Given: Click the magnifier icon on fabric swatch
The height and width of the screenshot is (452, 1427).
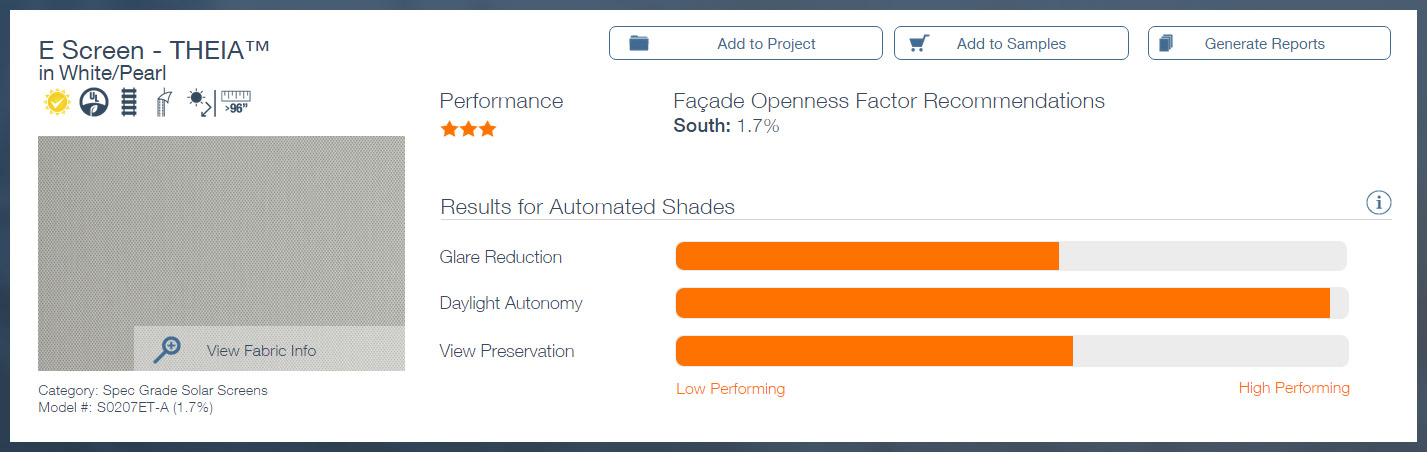Looking at the screenshot, I should click(166, 349).
